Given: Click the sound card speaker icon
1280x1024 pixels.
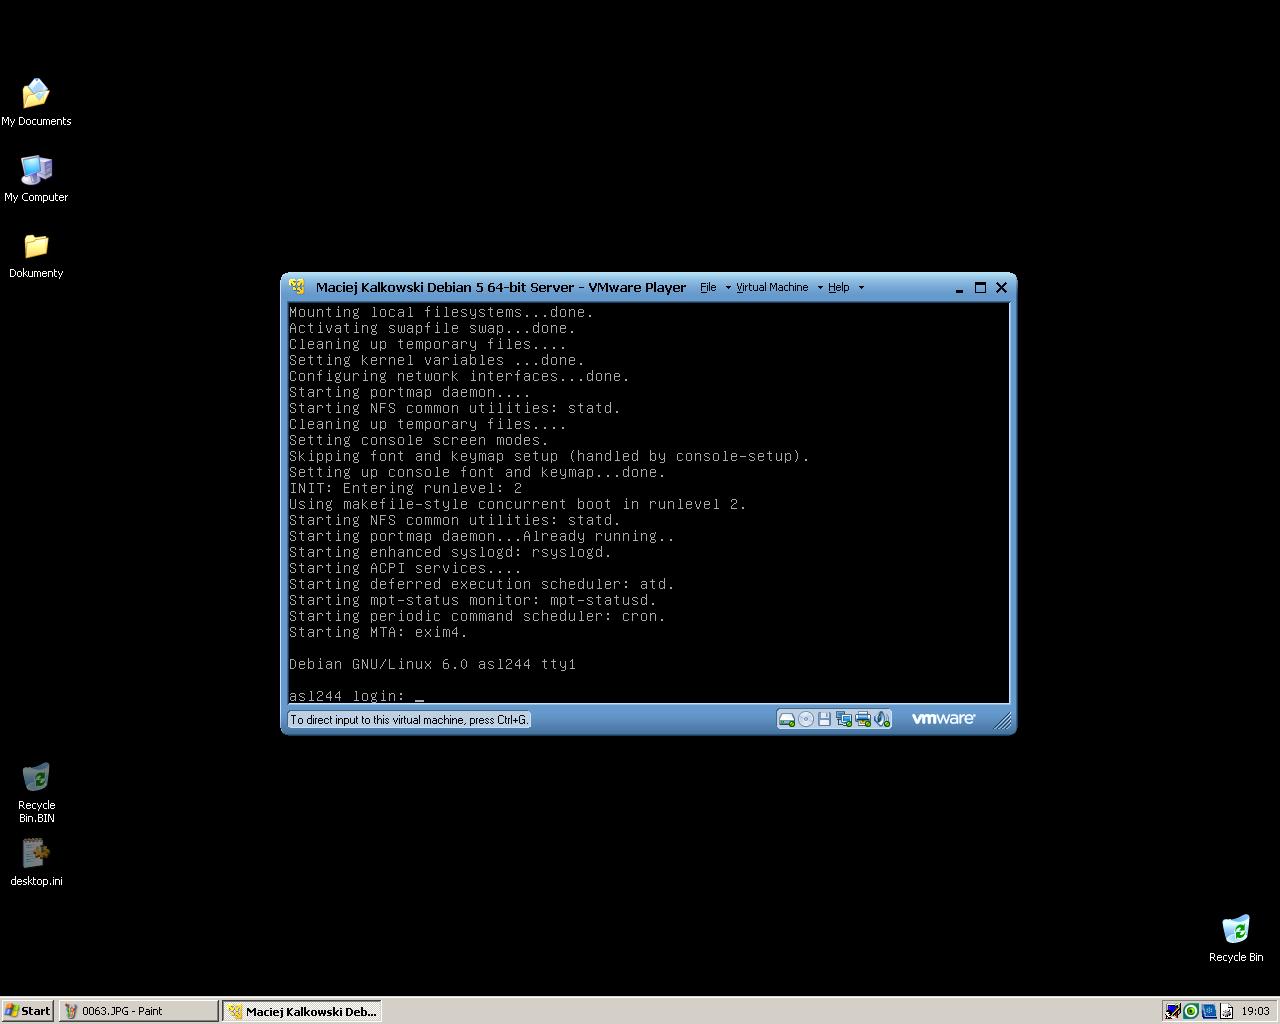Looking at the screenshot, I should pyautogui.click(x=881, y=719).
